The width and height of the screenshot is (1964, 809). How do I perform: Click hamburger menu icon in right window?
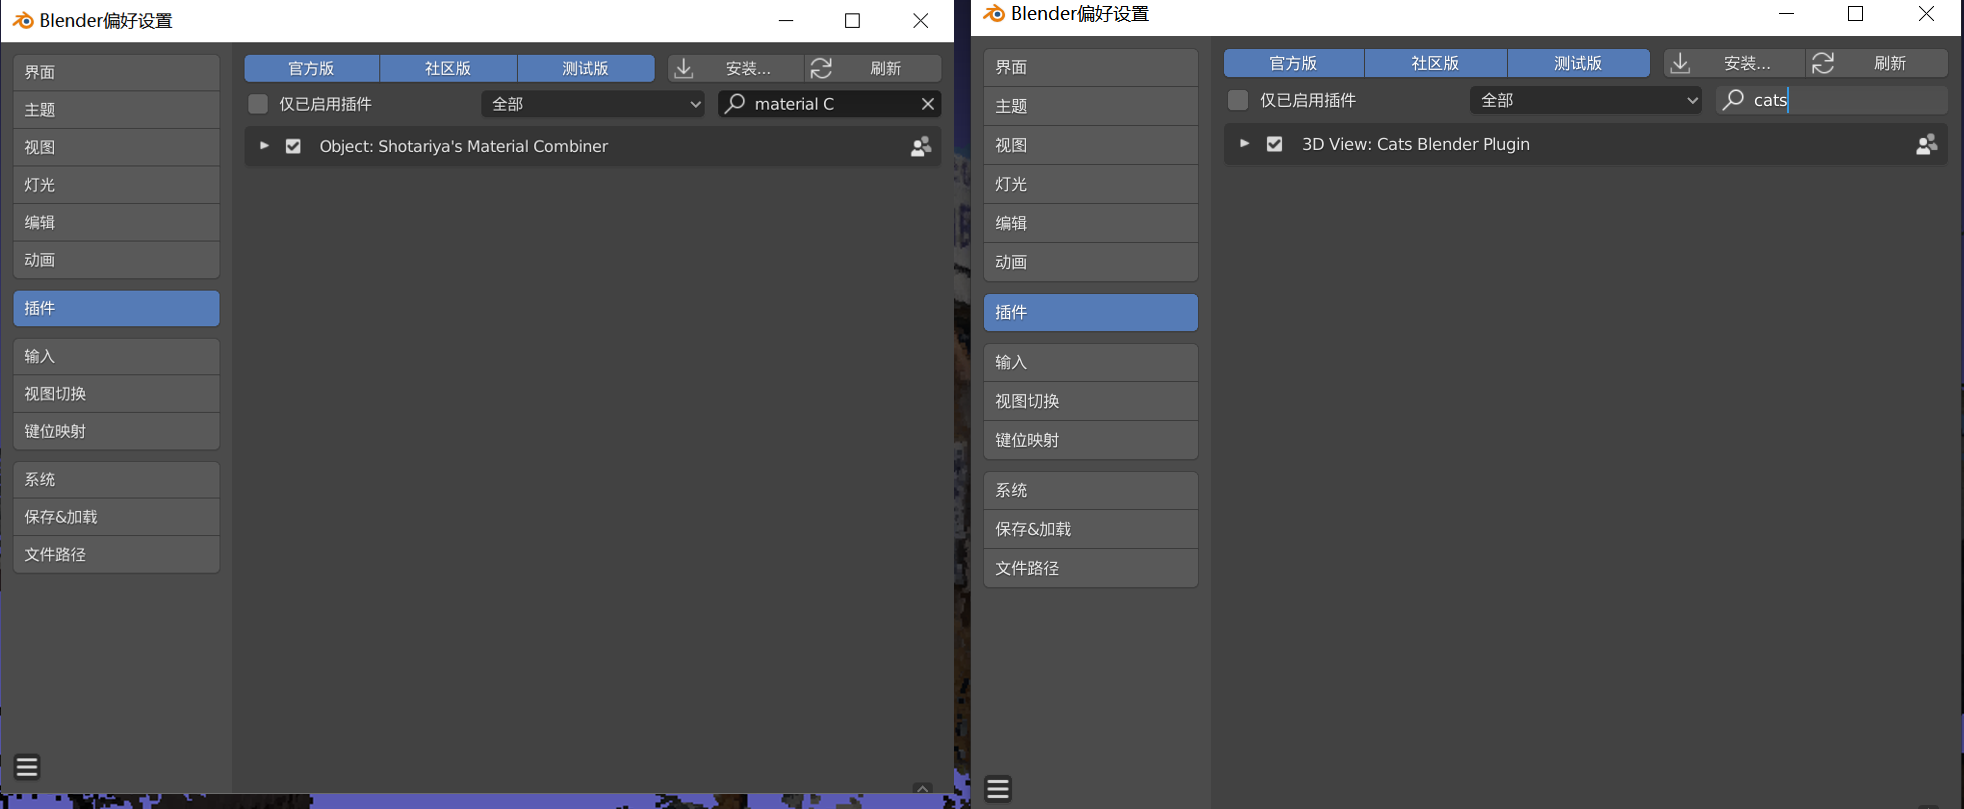coord(997,789)
